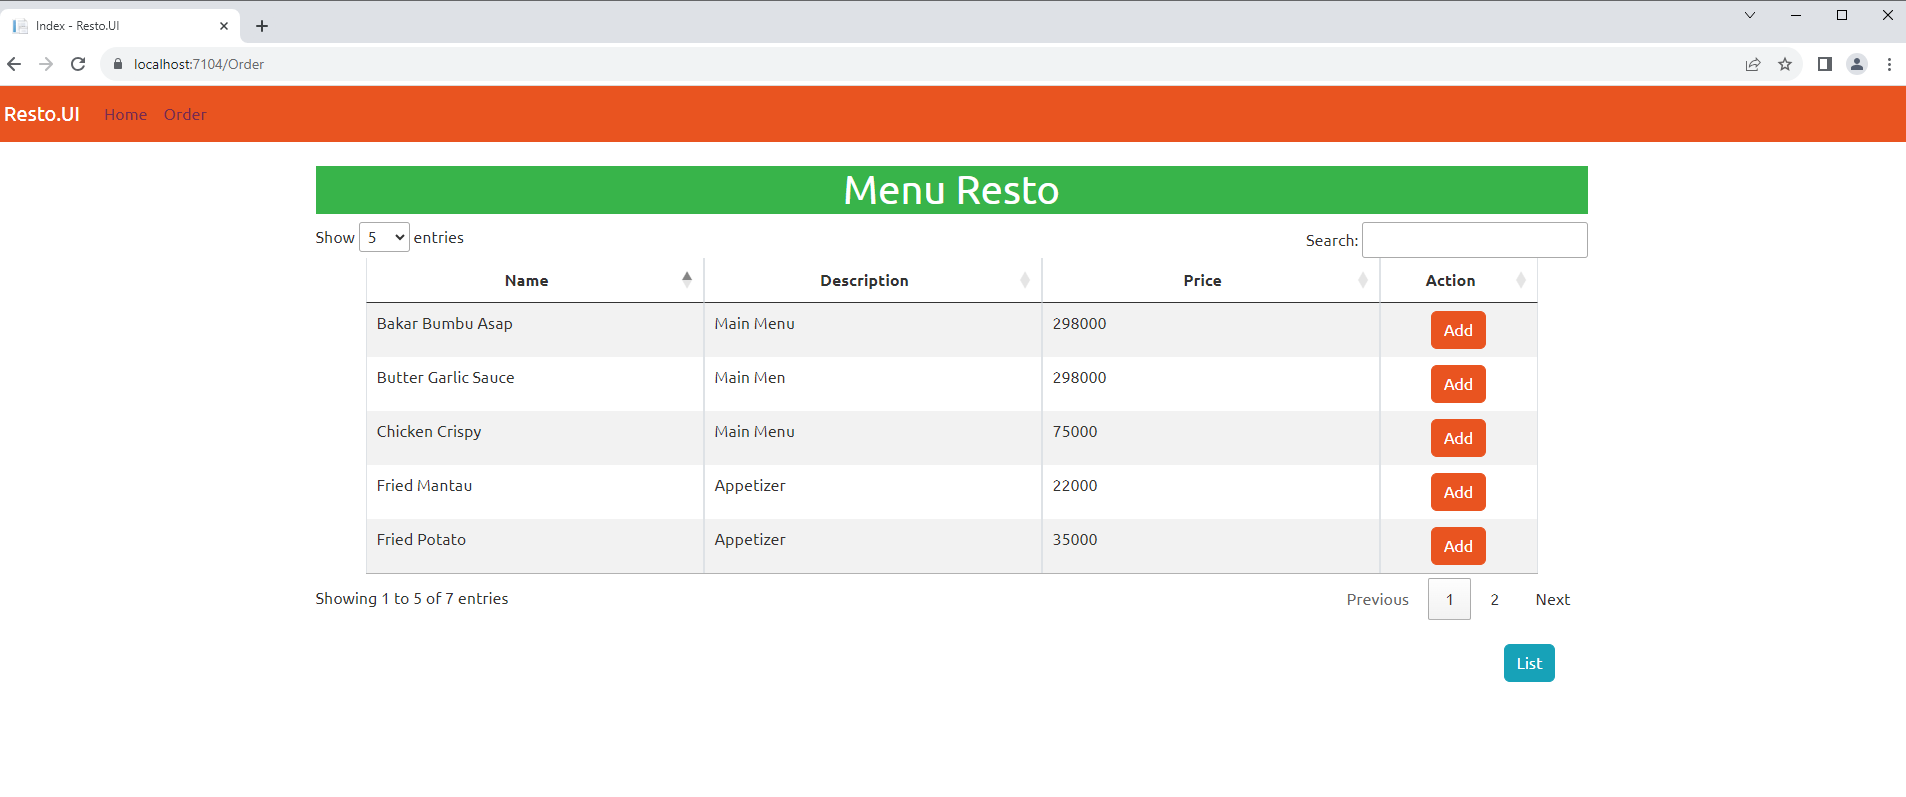Open the Order nav link

(185, 114)
